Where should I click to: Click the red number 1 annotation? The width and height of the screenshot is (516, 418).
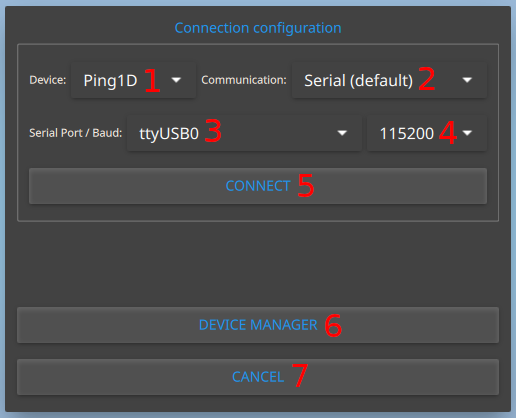[152, 80]
